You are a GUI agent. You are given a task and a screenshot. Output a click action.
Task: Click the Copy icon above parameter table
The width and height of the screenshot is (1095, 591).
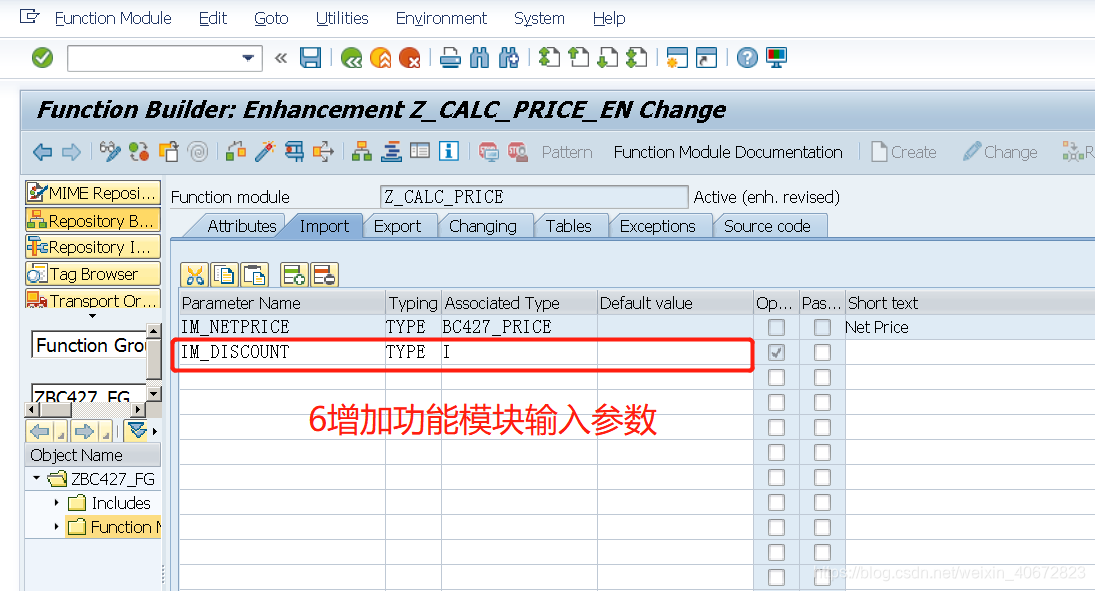click(224, 275)
